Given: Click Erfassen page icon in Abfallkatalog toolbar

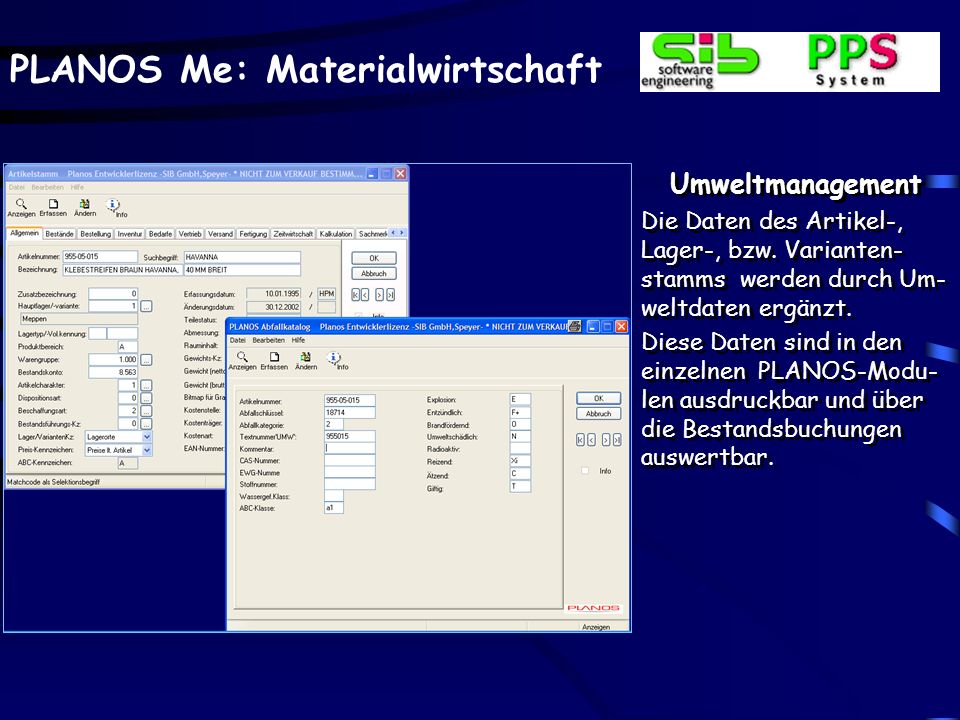Looking at the screenshot, I should (274, 357).
